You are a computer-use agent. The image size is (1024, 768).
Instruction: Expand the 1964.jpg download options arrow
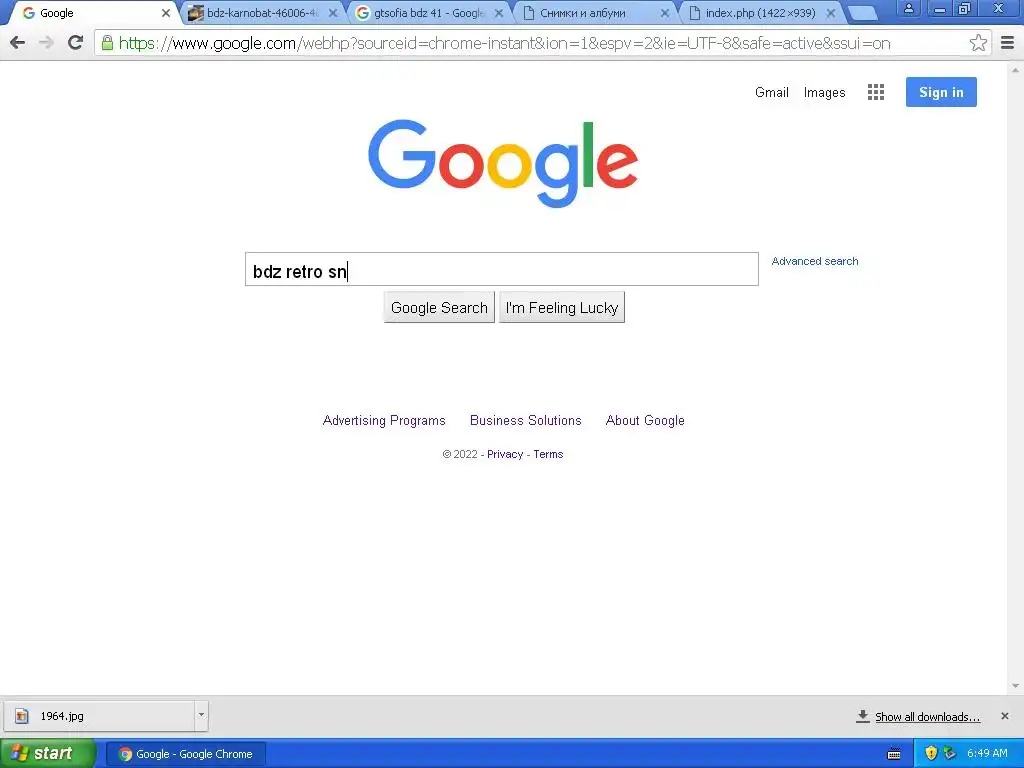[x=201, y=716]
